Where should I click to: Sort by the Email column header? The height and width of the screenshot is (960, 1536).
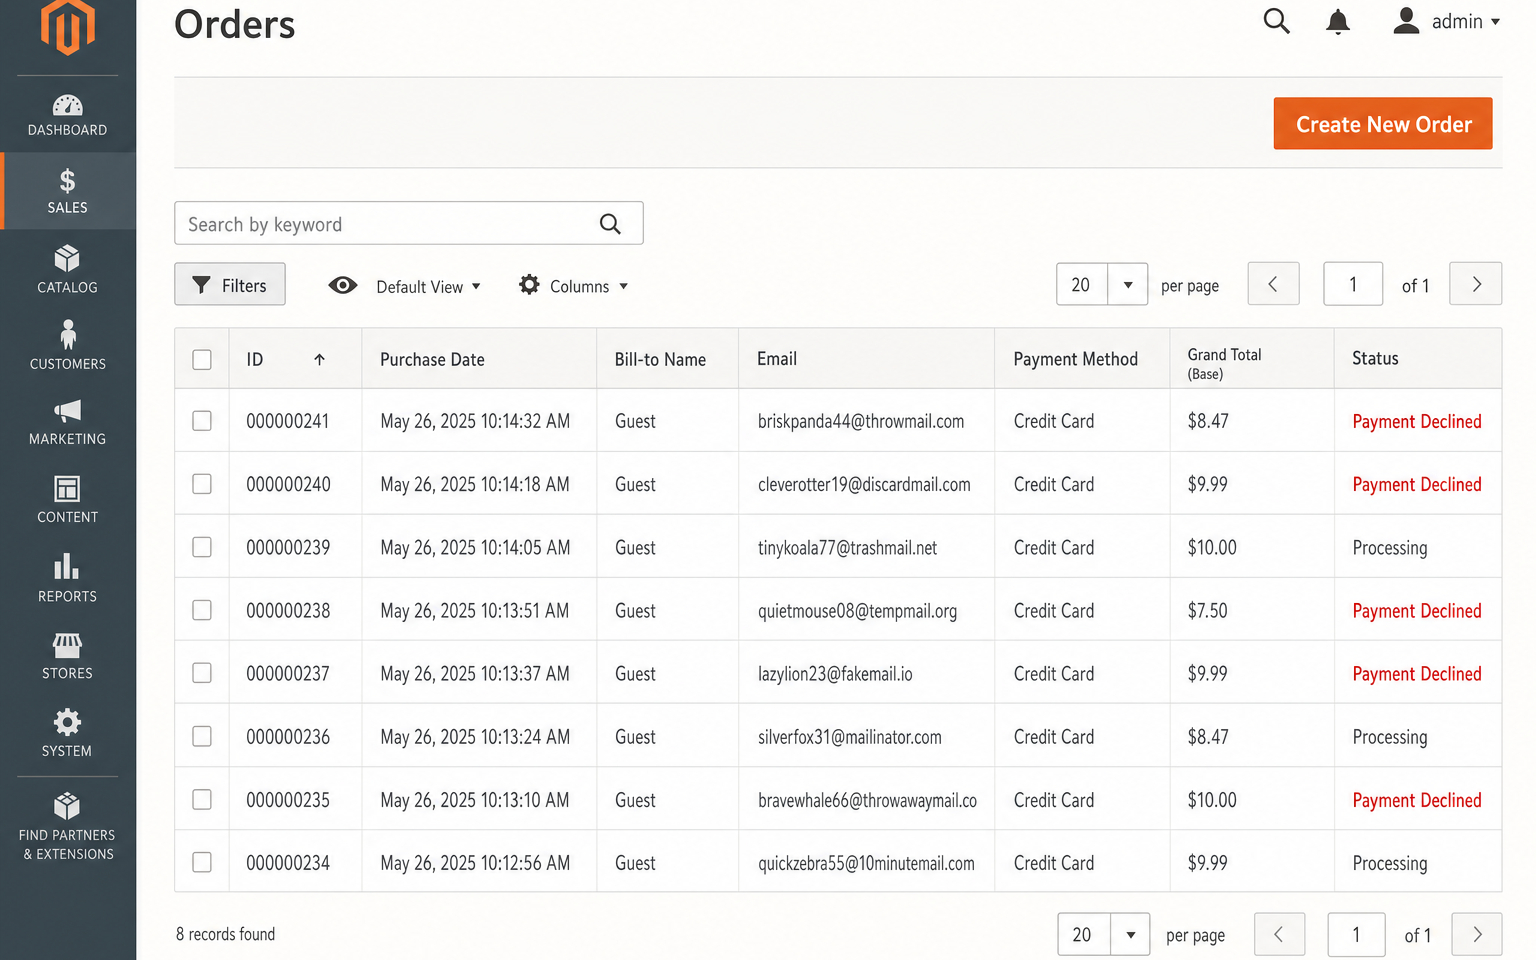coord(777,359)
